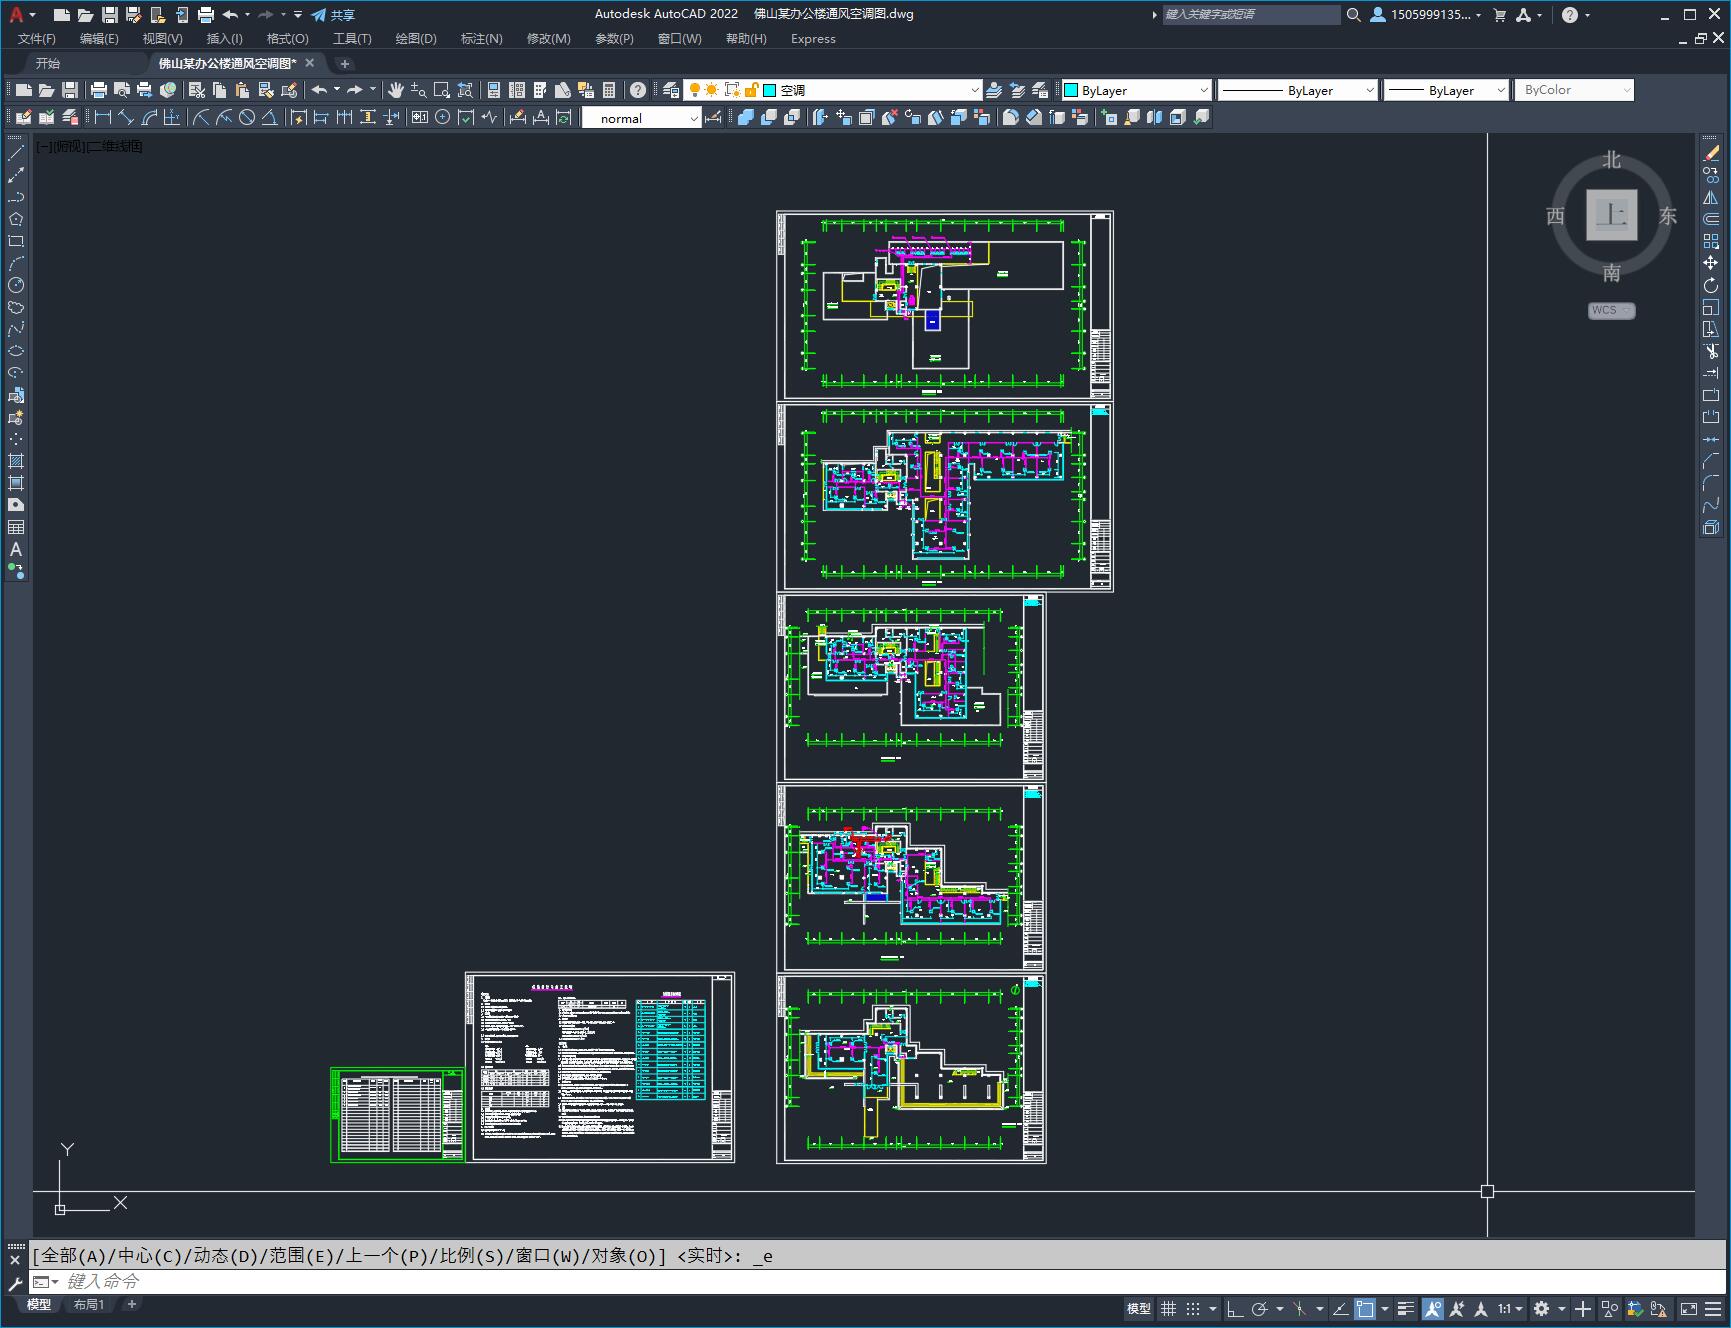The image size is (1731, 1328).
Task: Toggle ortho mode in status bar
Action: [1235, 1309]
